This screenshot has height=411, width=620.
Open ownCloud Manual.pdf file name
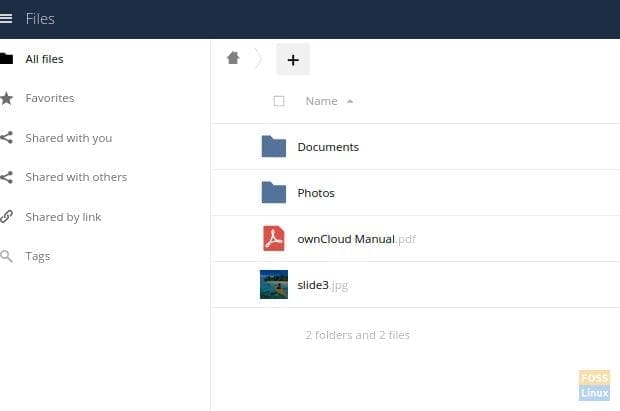click(357, 239)
